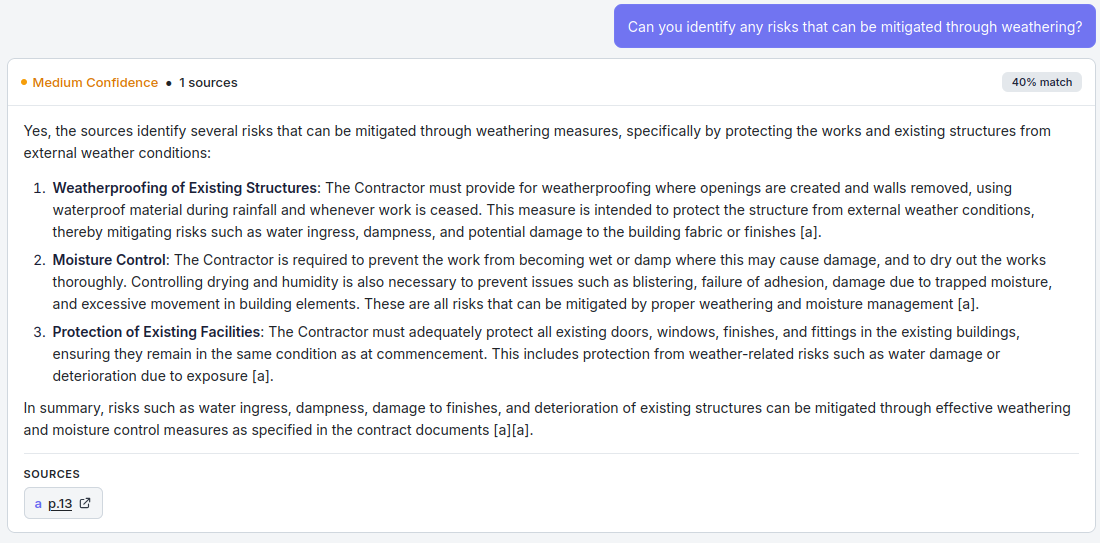Screen dimensions: 1100x543
Task: Click the '40% match' badge
Action: click(1041, 82)
